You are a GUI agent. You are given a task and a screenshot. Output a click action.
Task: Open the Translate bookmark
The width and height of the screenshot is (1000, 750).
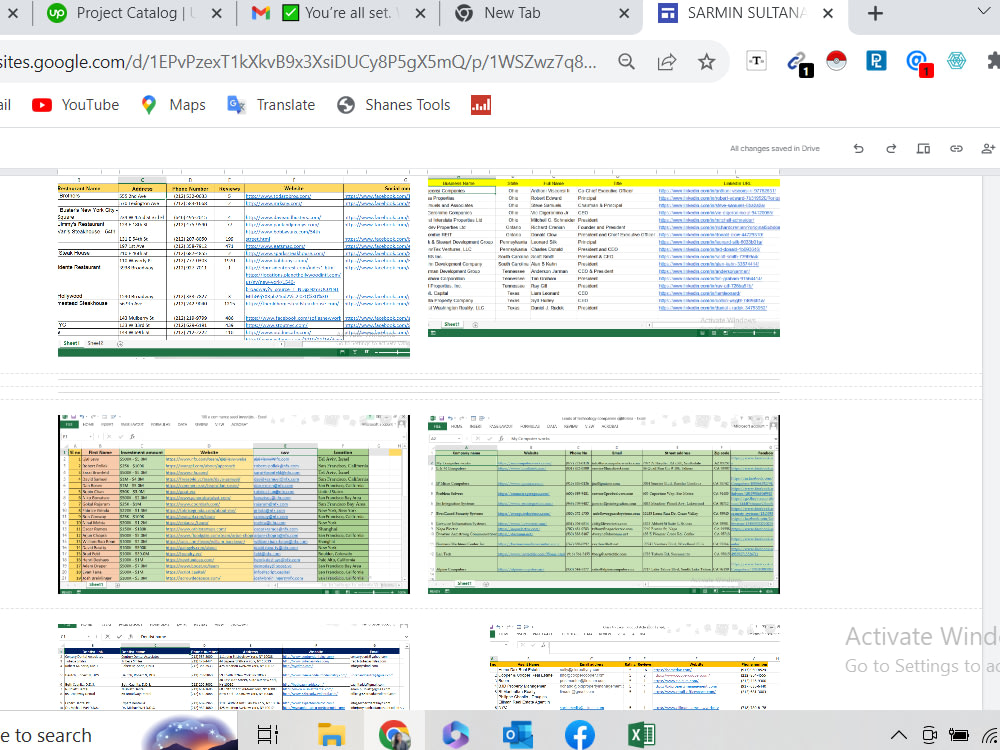pyautogui.click(x=271, y=105)
